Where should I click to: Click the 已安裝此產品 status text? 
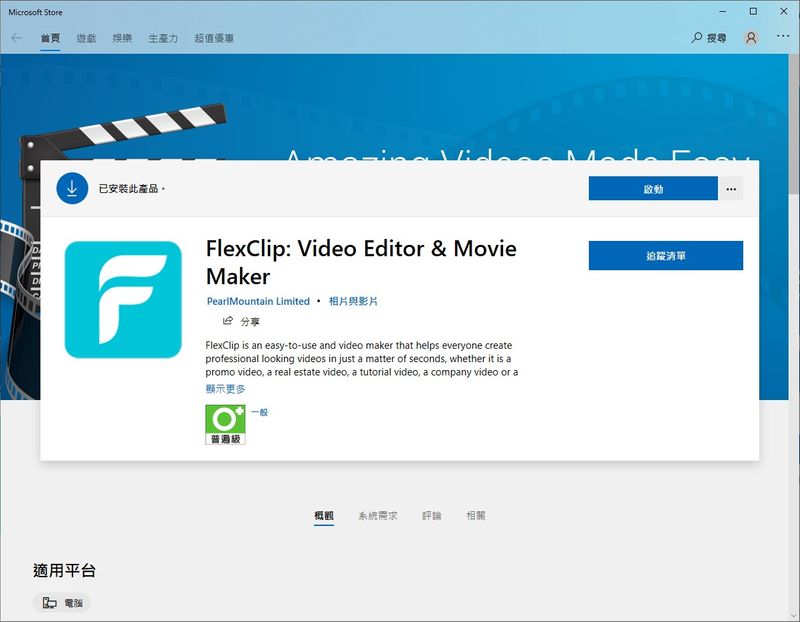pyautogui.click(x=130, y=188)
